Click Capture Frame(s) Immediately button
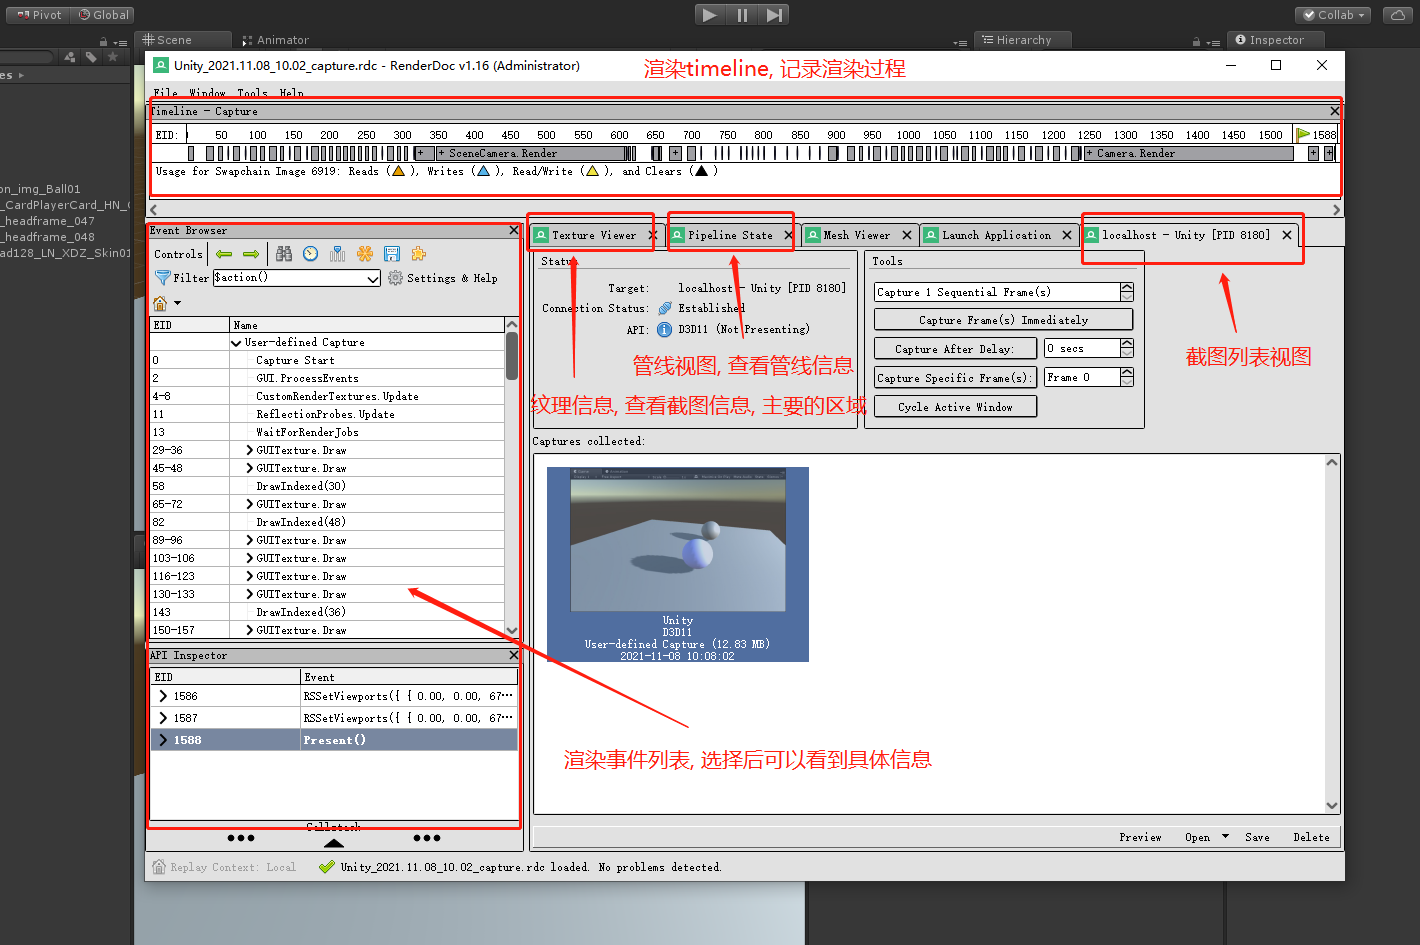 pos(1003,320)
